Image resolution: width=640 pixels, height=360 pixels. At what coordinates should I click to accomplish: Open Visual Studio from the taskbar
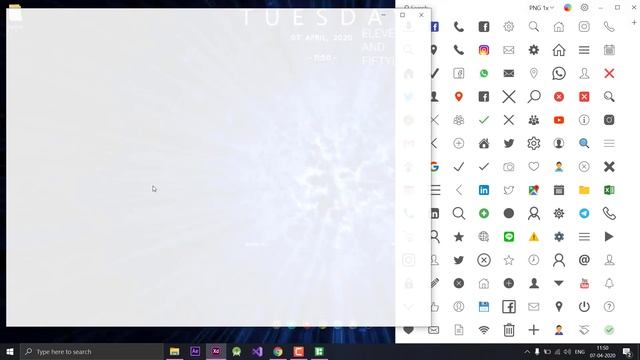257,351
